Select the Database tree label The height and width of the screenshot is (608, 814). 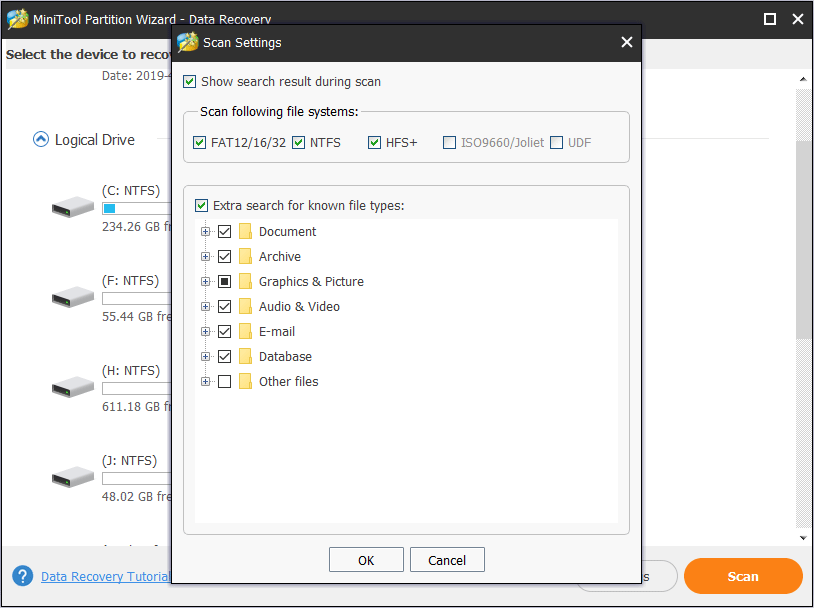(285, 356)
